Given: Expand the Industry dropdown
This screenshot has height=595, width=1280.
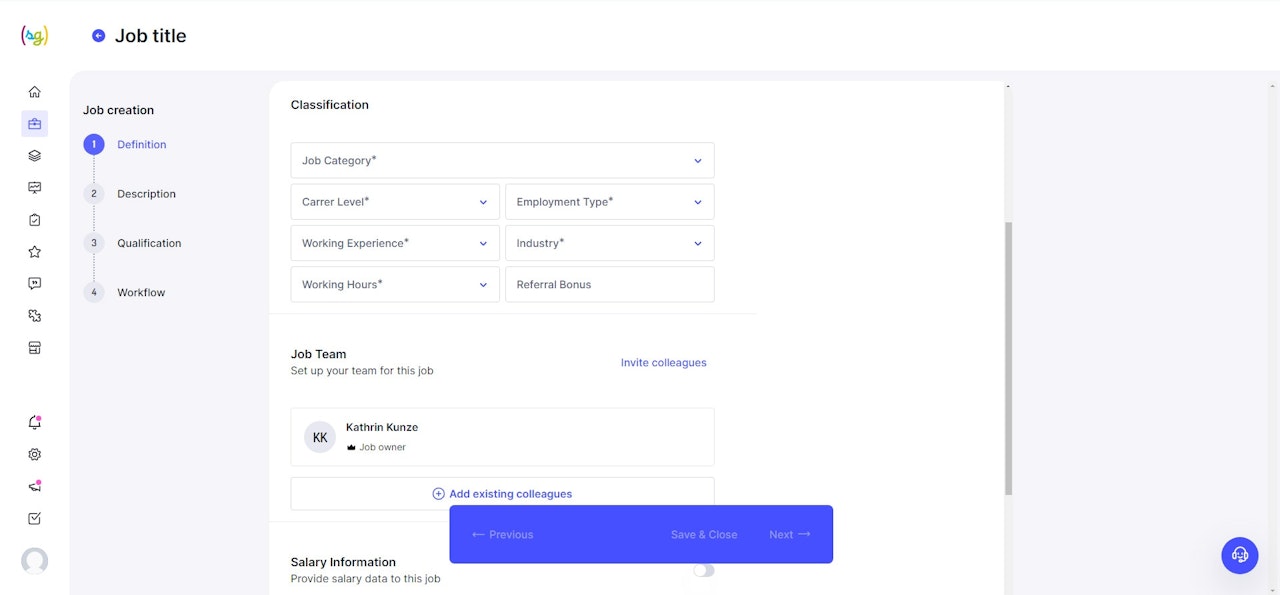Looking at the screenshot, I should coord(609,243).
